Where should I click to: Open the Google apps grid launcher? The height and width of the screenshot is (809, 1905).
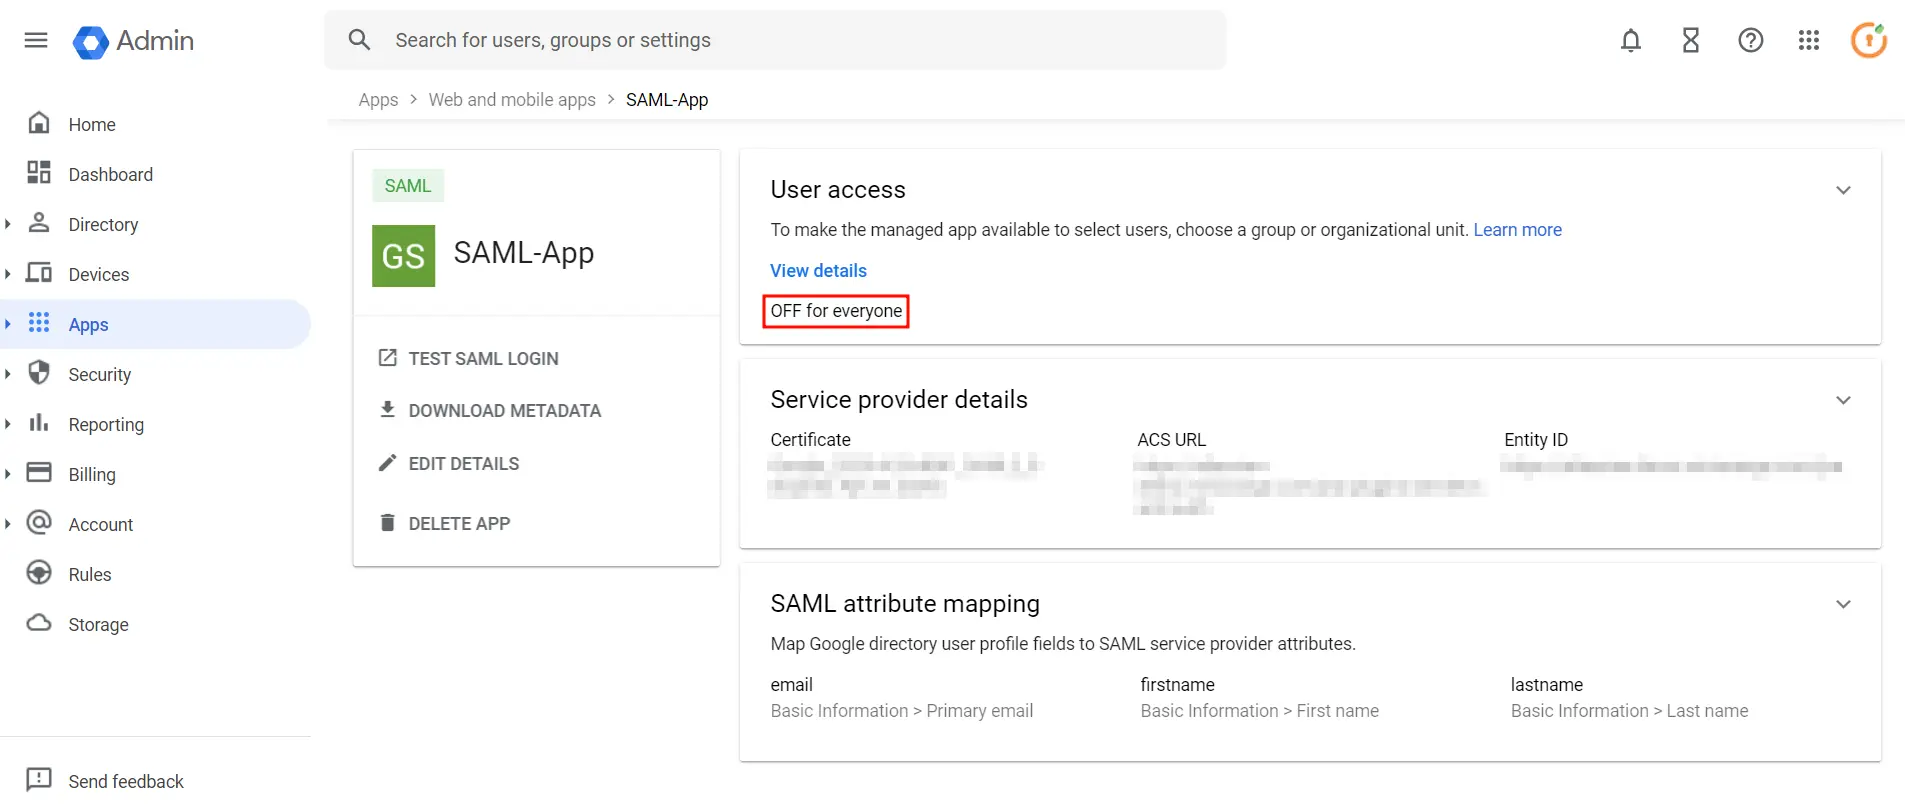point(1808,40)
